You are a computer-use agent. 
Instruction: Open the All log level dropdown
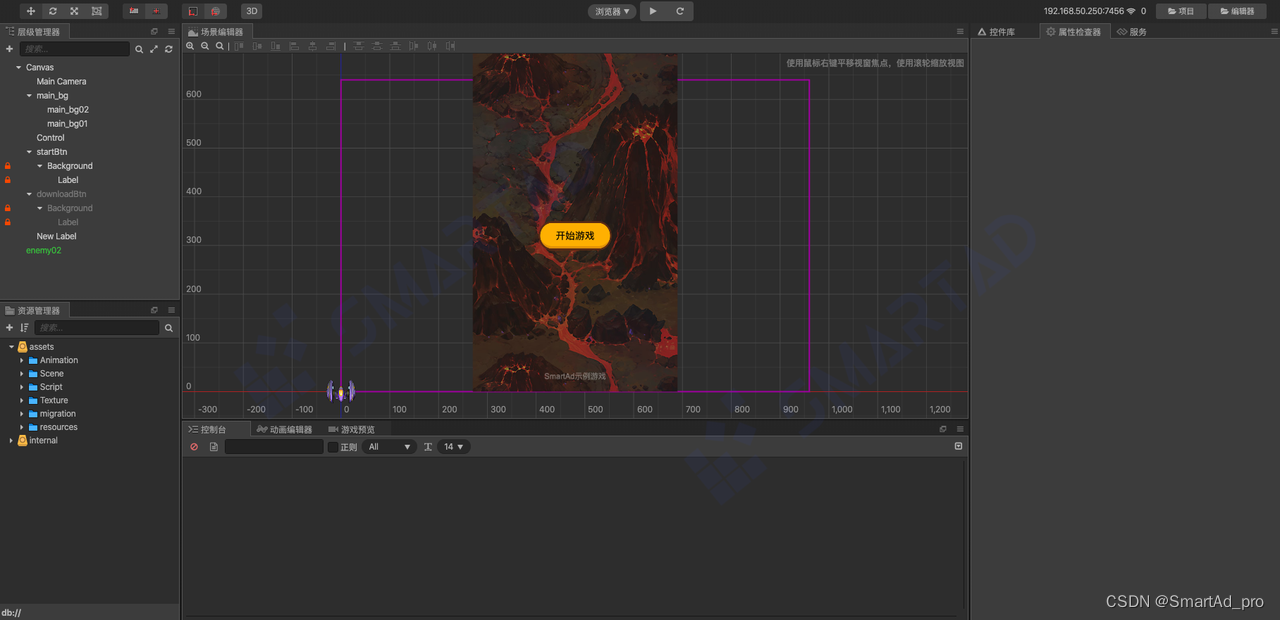[390, 447]
